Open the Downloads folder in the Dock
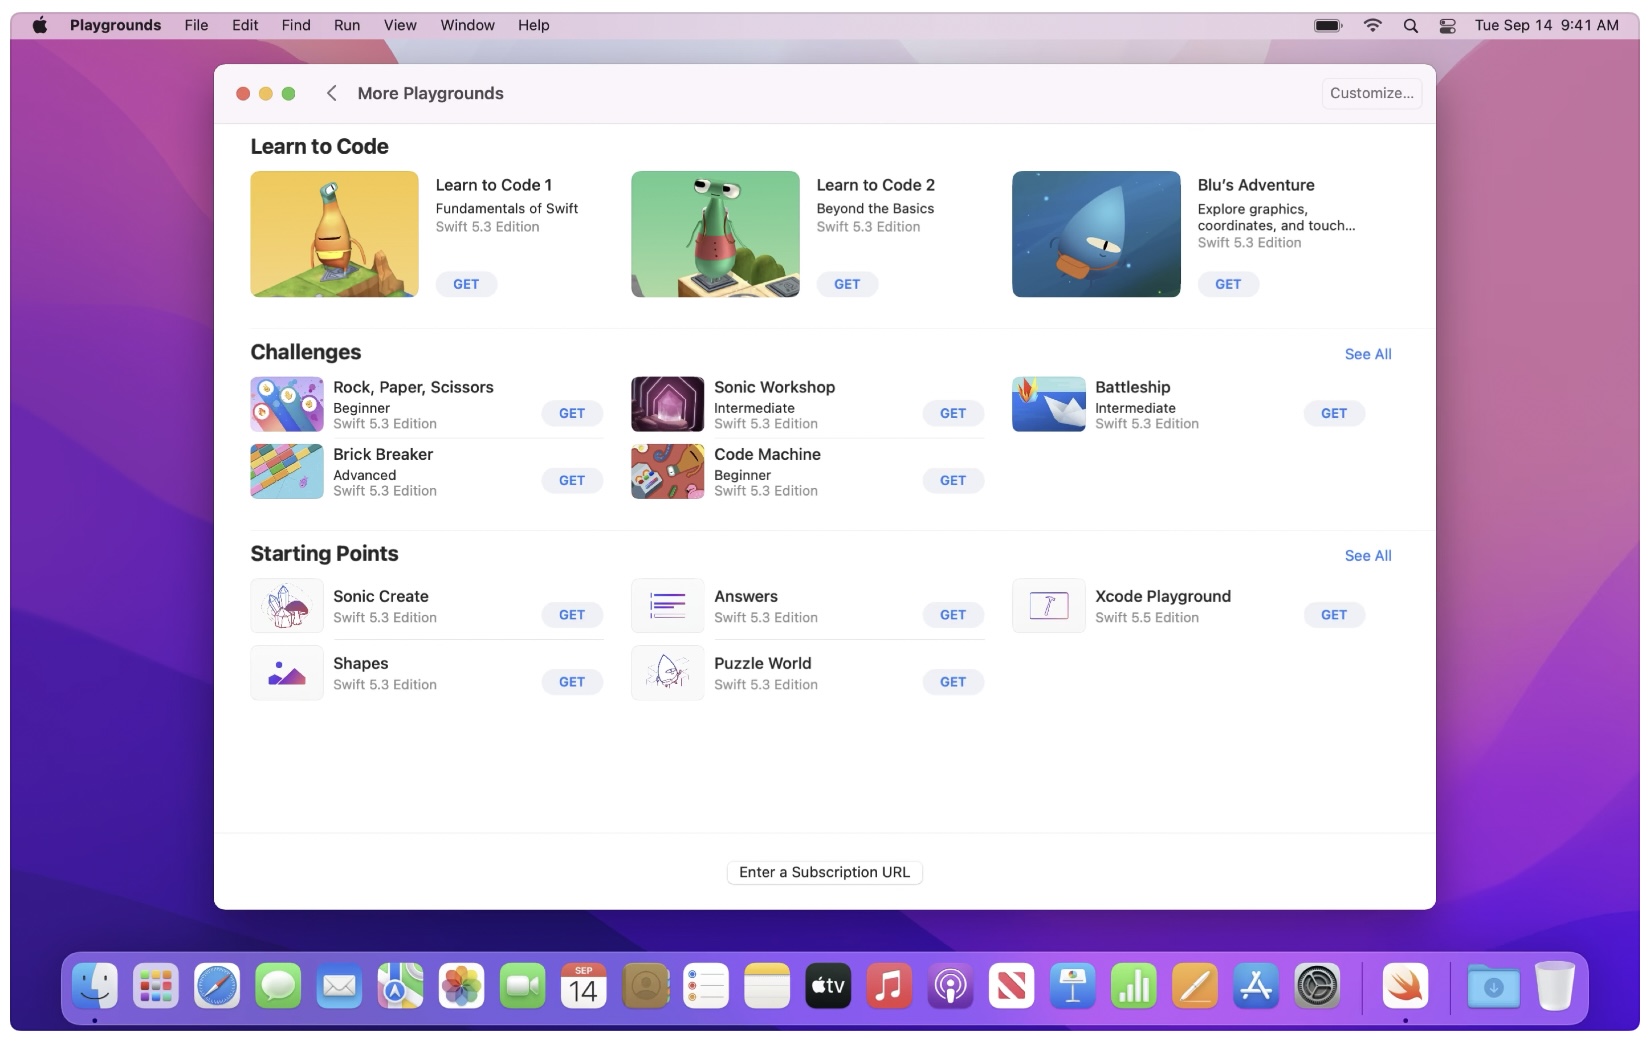The image size is (1652, 1044). pos(1493,987)
